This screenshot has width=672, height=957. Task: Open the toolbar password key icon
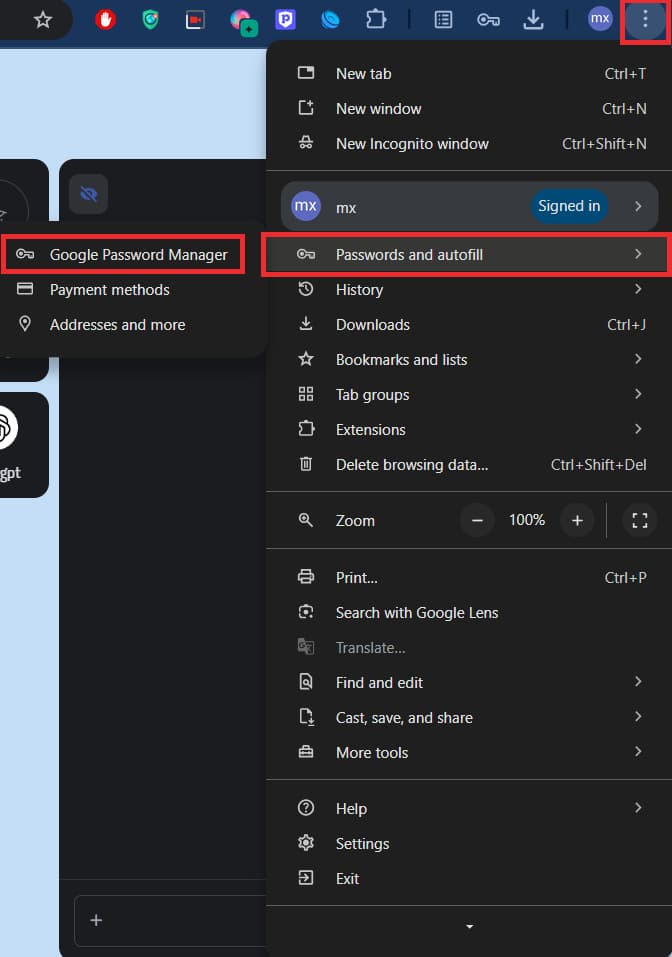click(488, 20)
